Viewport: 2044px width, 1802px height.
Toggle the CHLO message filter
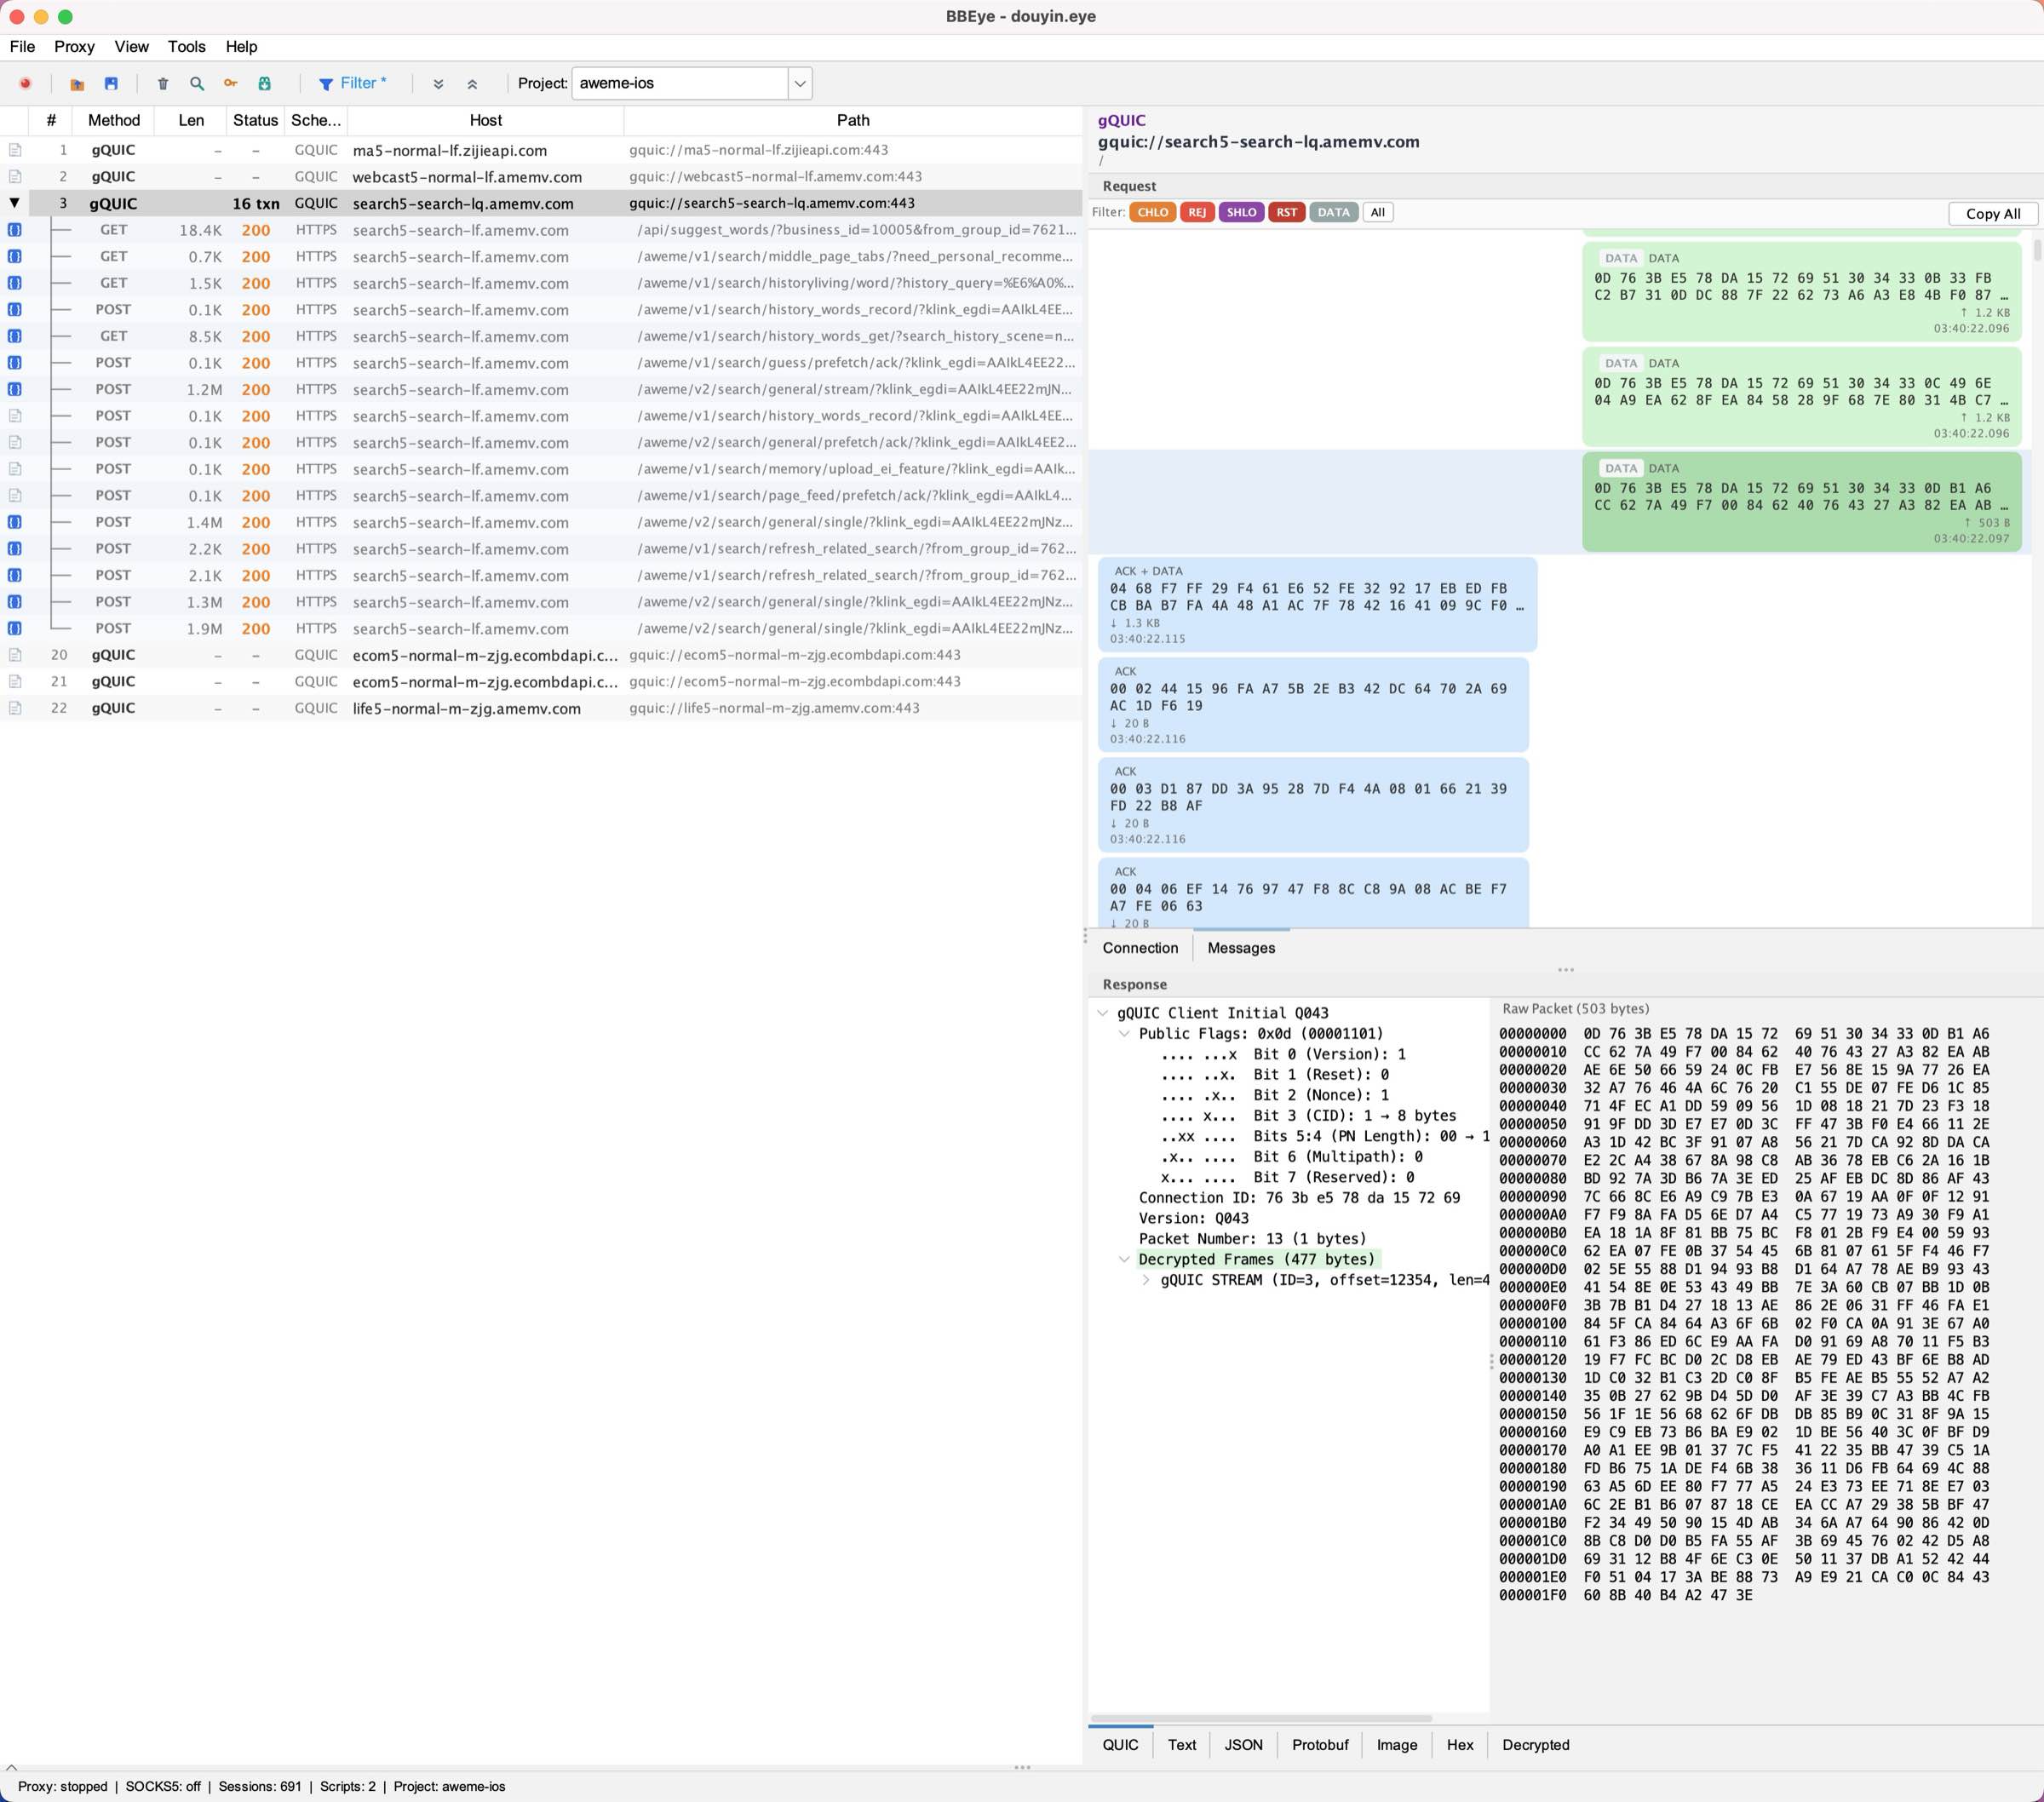[x=1152, y=212]
